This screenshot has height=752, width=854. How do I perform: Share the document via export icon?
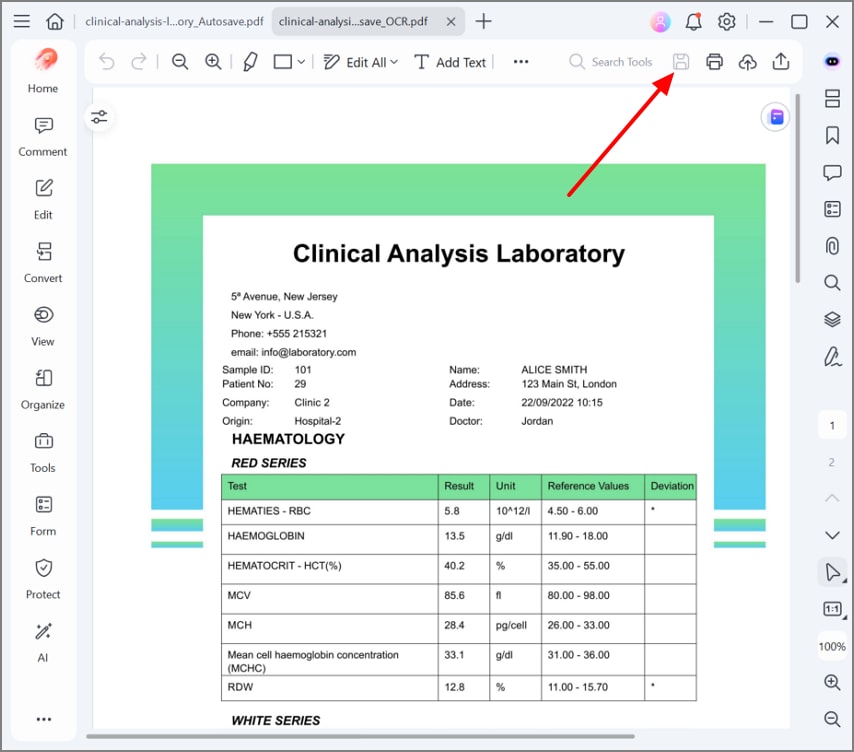click(781, 62)
